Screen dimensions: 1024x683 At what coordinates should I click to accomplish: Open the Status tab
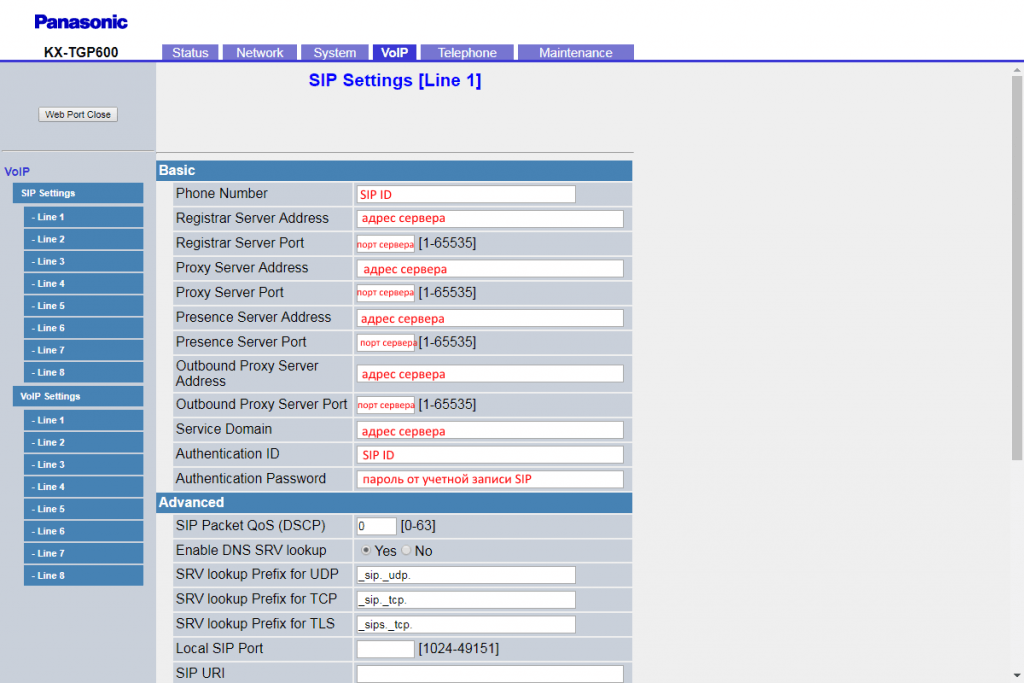pyautogui.click(x=190, y=52)
